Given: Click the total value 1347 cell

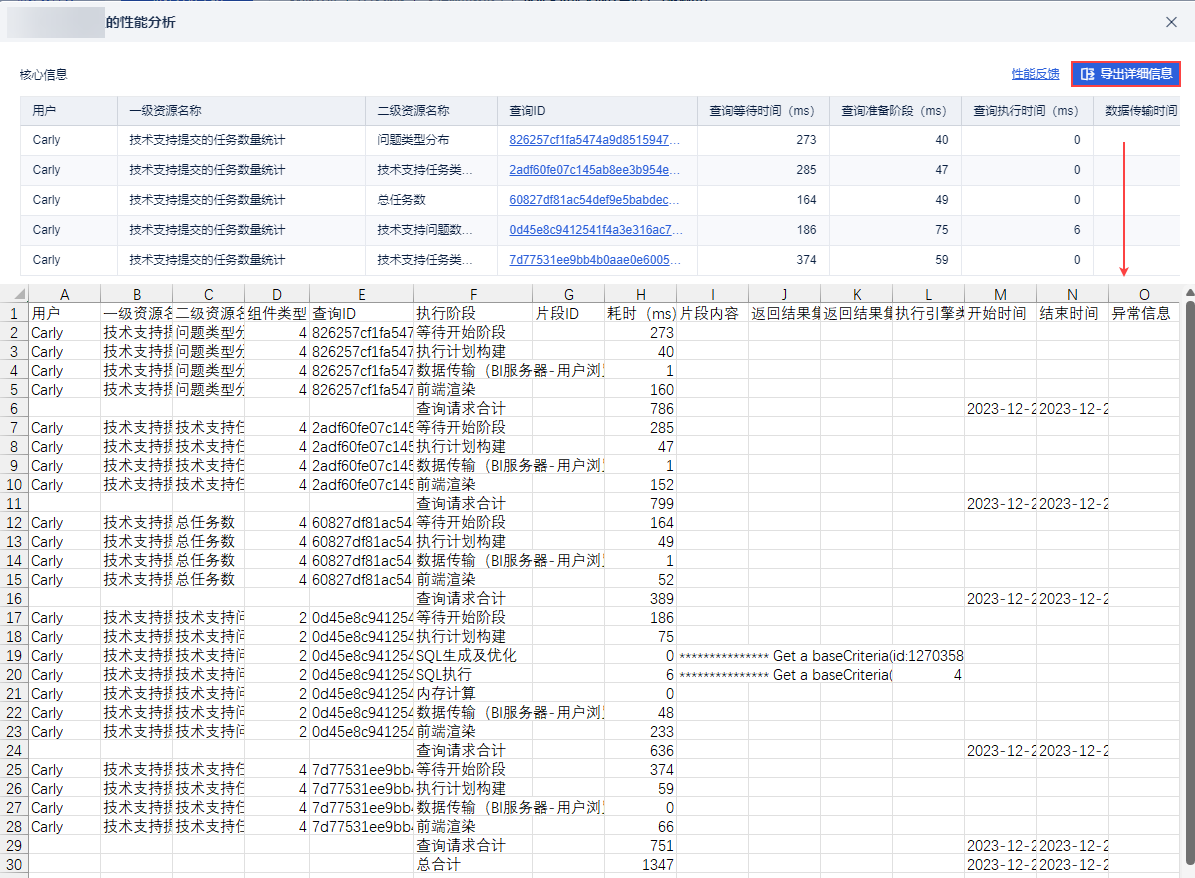Looking at the screenshot, I should pos(640,865).
